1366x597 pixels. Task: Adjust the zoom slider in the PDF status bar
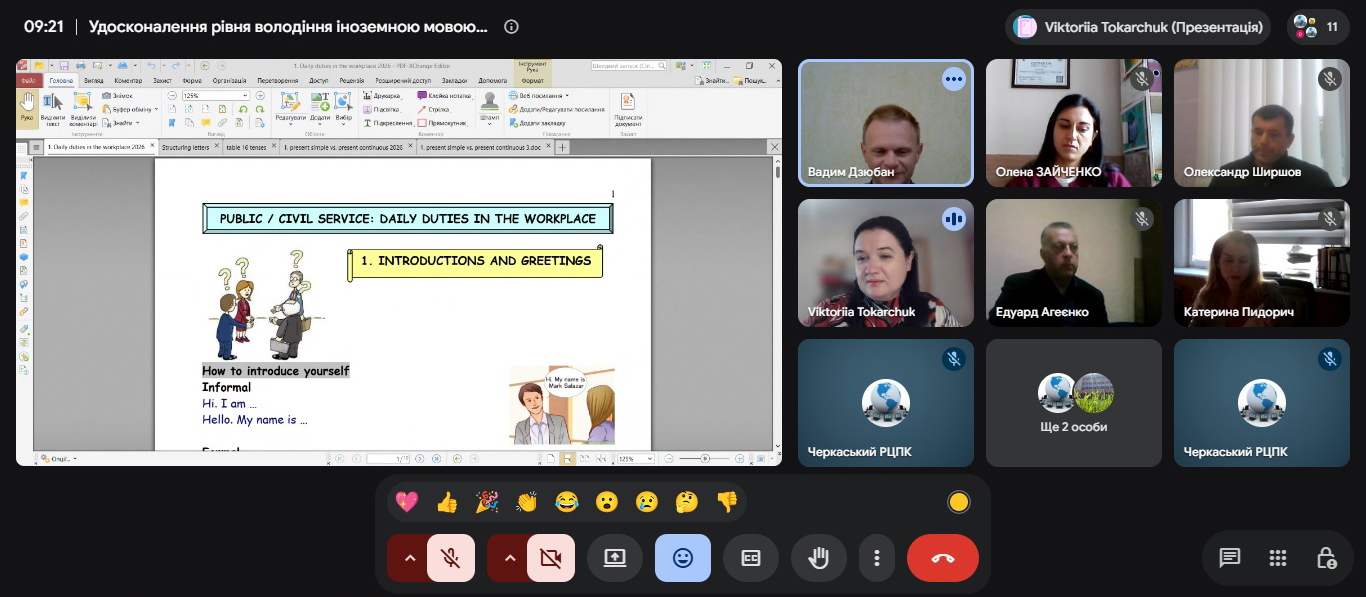(x=705, y=458)
